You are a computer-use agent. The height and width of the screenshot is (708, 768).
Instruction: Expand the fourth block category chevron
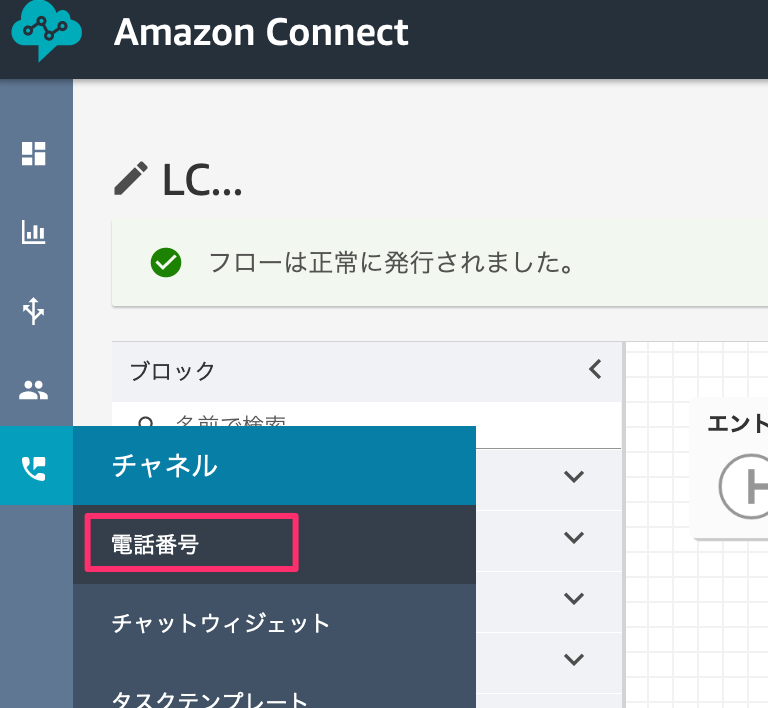(573, 659)
